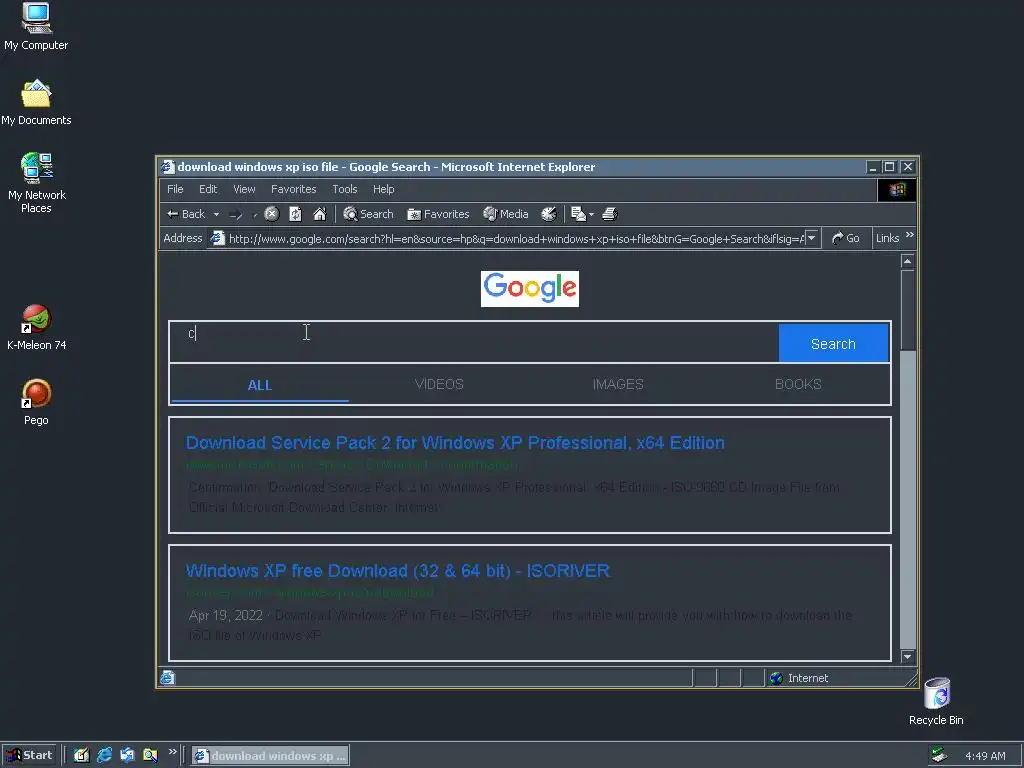1024x768 pixels.
Task: Click the Outlook Express quick launch icon
Action: click(x=127, y=755)
